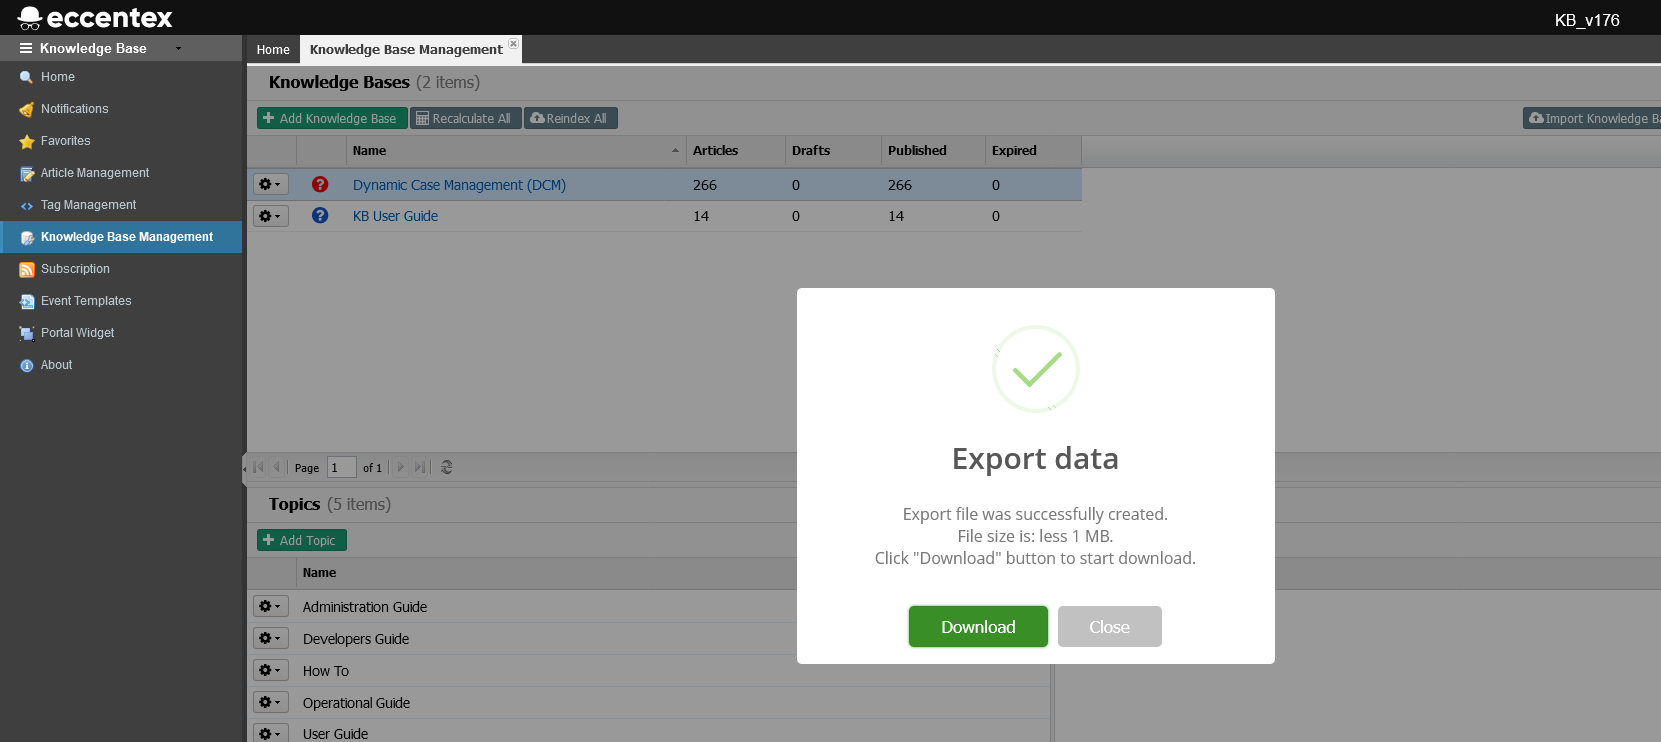Open gear menu for Dynamic Case Management row

point(270,184)
